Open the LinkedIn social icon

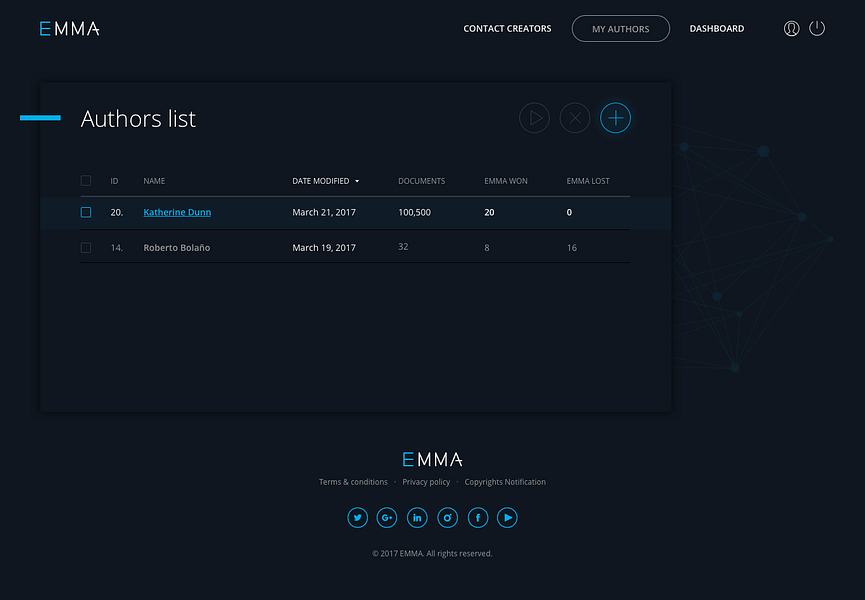(x=417, y=517)
